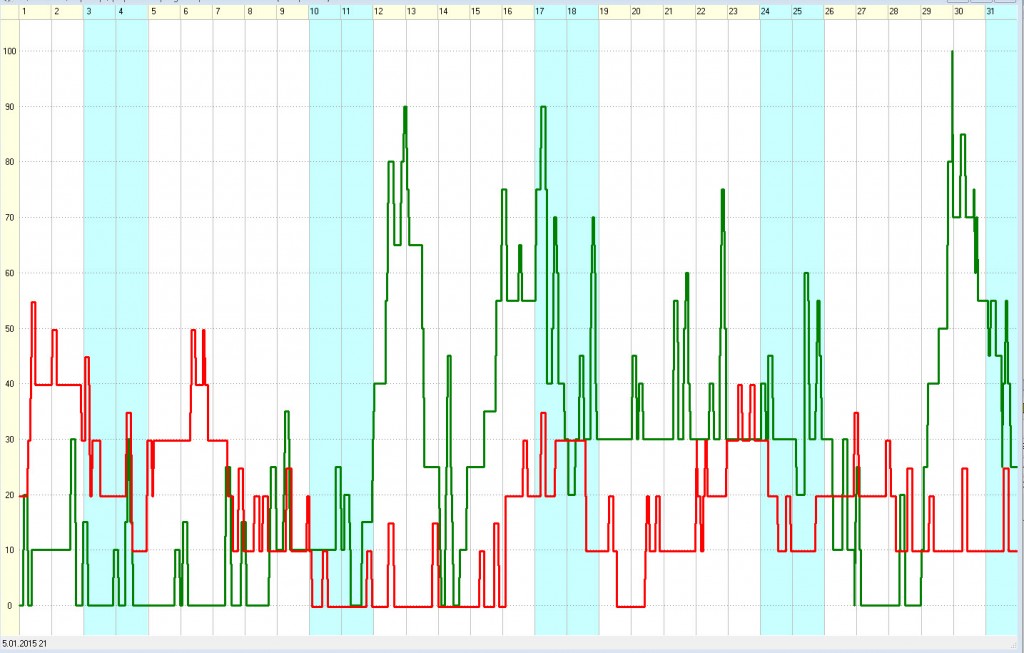Select the 70 value on the vertical axis

9,217
